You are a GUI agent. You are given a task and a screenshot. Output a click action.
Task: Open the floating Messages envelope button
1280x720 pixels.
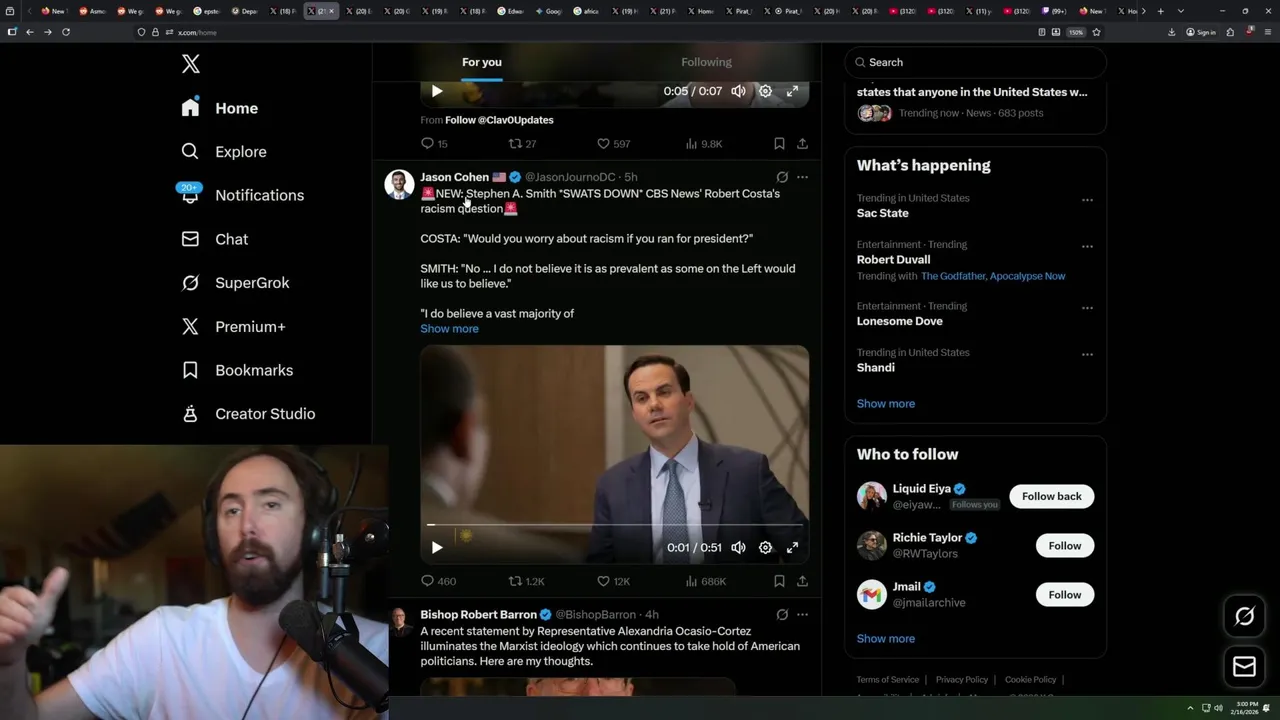[x=1244, y=667]
